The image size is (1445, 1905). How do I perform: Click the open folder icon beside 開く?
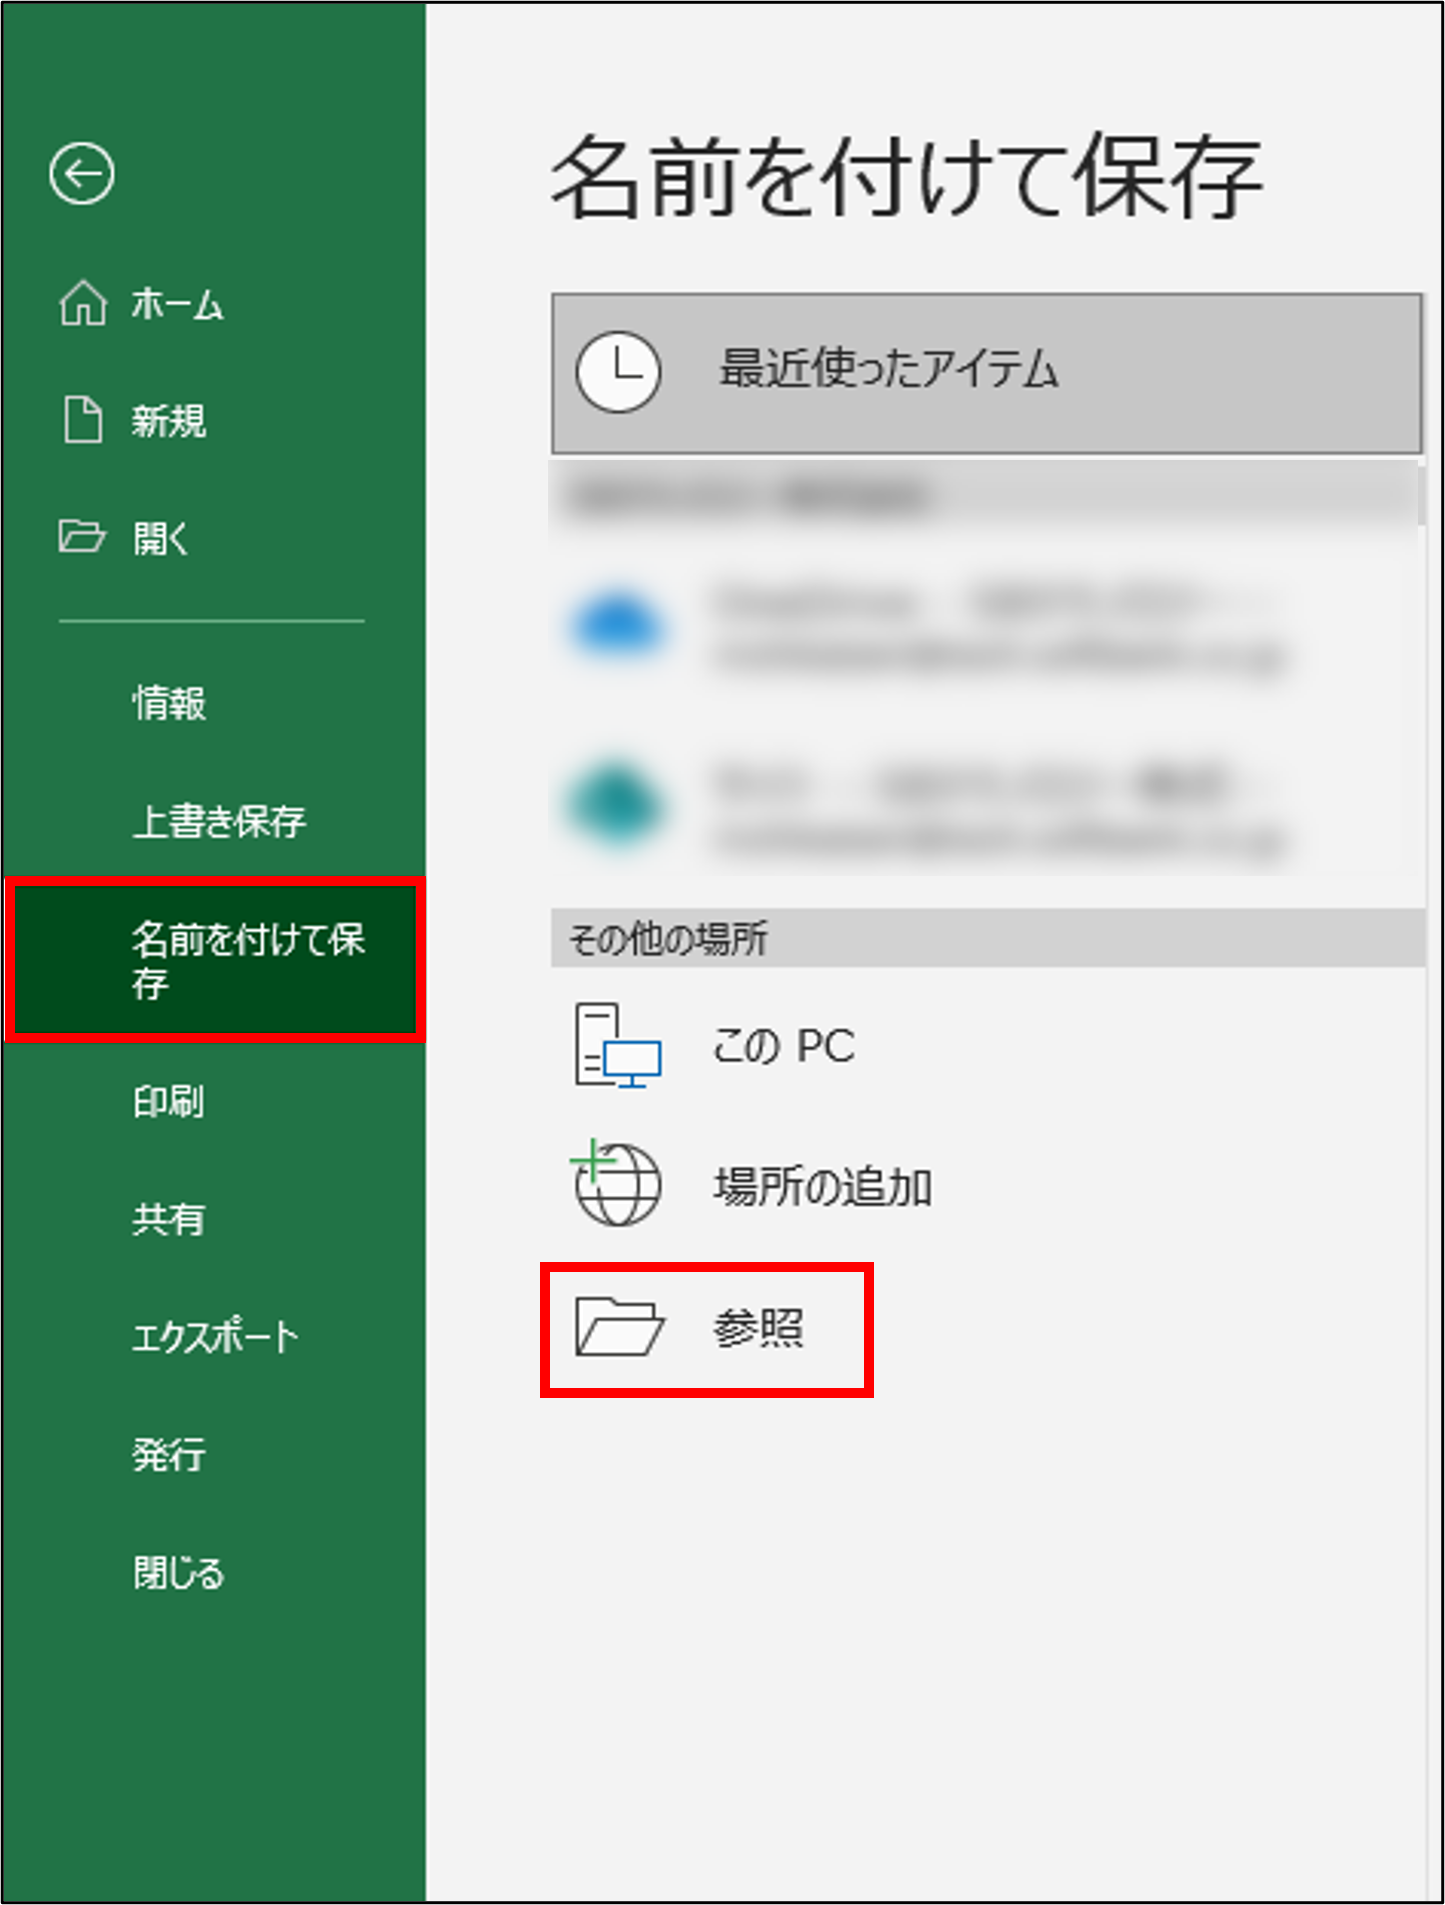(81, 537)
